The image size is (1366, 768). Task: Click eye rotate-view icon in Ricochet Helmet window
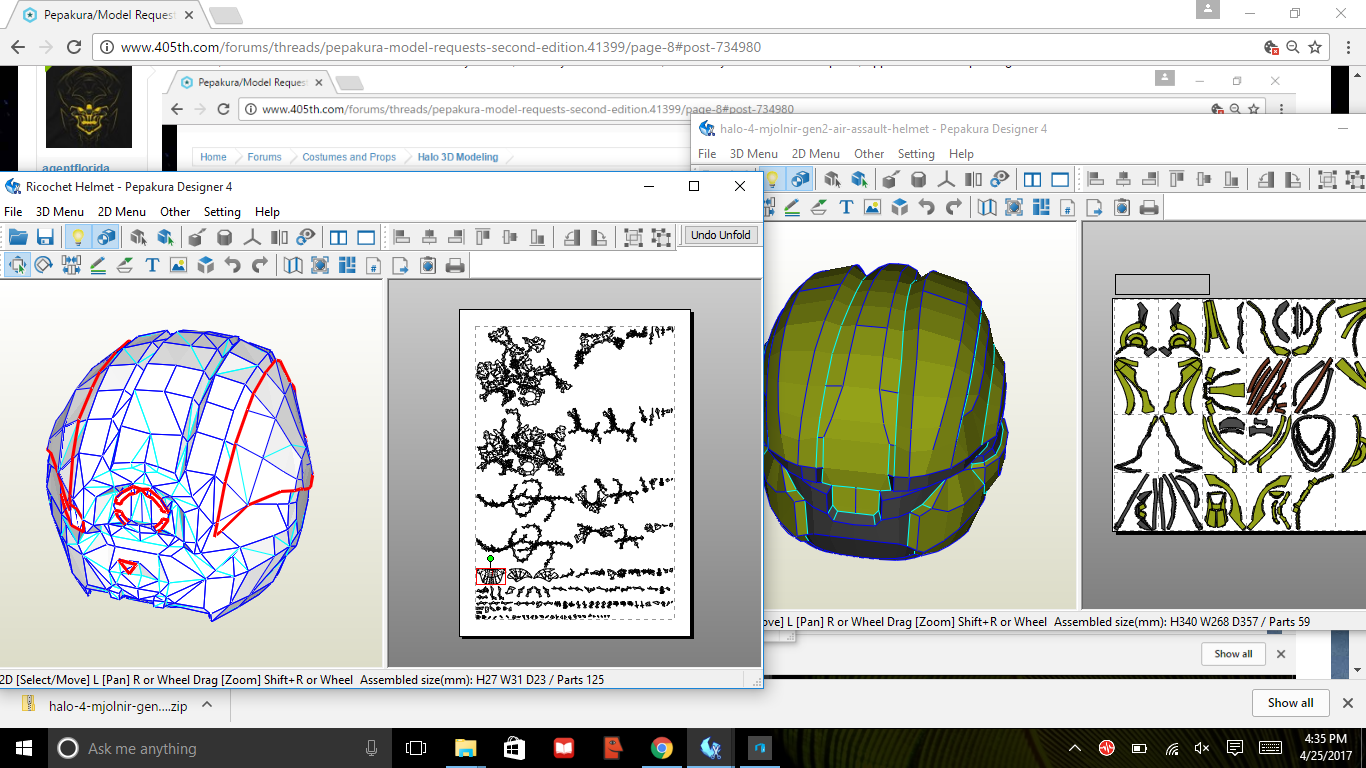pyautogui.click(x=306, y=237)
